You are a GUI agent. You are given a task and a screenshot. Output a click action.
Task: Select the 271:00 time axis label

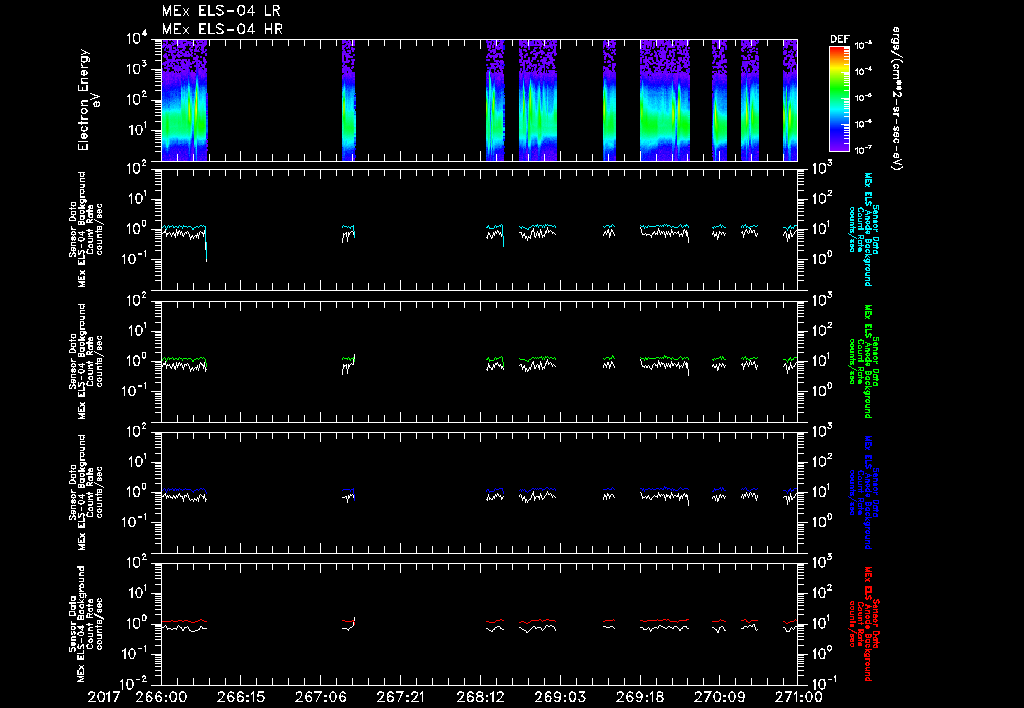797,697
